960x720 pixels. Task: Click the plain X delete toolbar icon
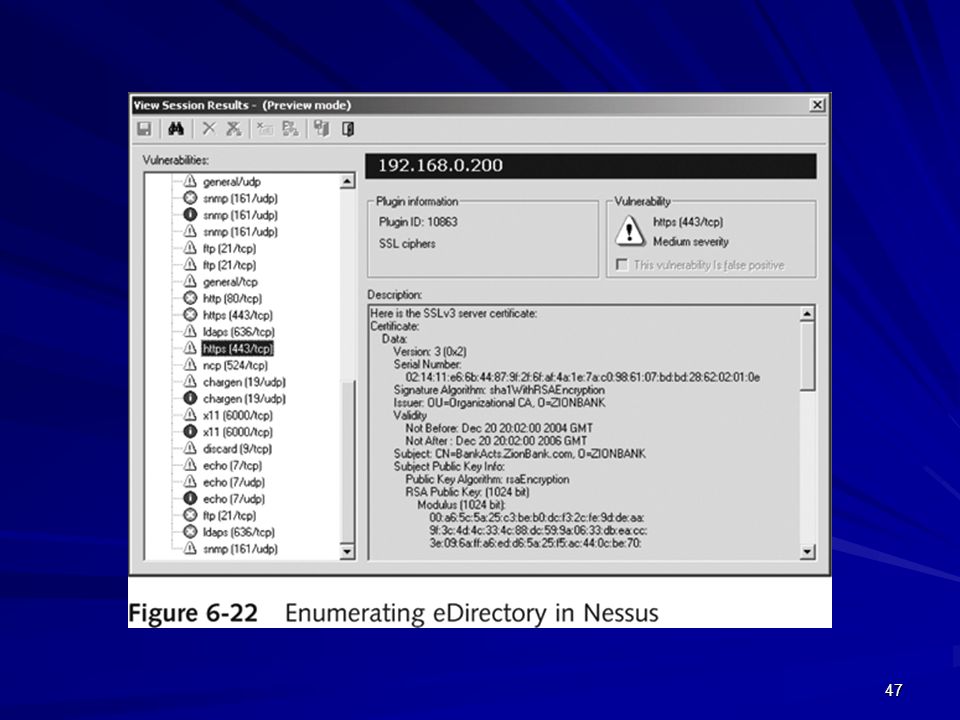coord(209,129)
